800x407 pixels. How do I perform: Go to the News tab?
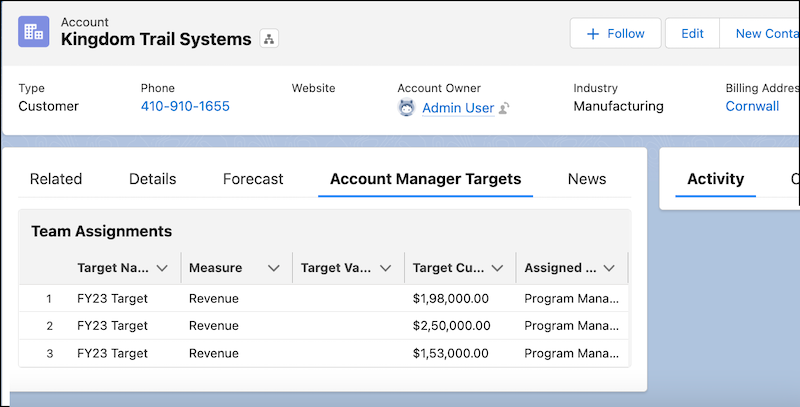(x=587, y=179)
